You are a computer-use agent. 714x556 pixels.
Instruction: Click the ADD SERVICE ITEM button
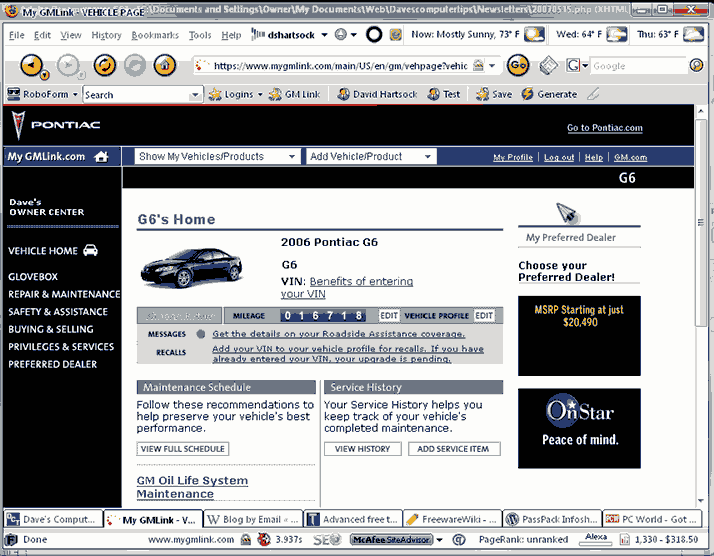(x=454, y=449)
